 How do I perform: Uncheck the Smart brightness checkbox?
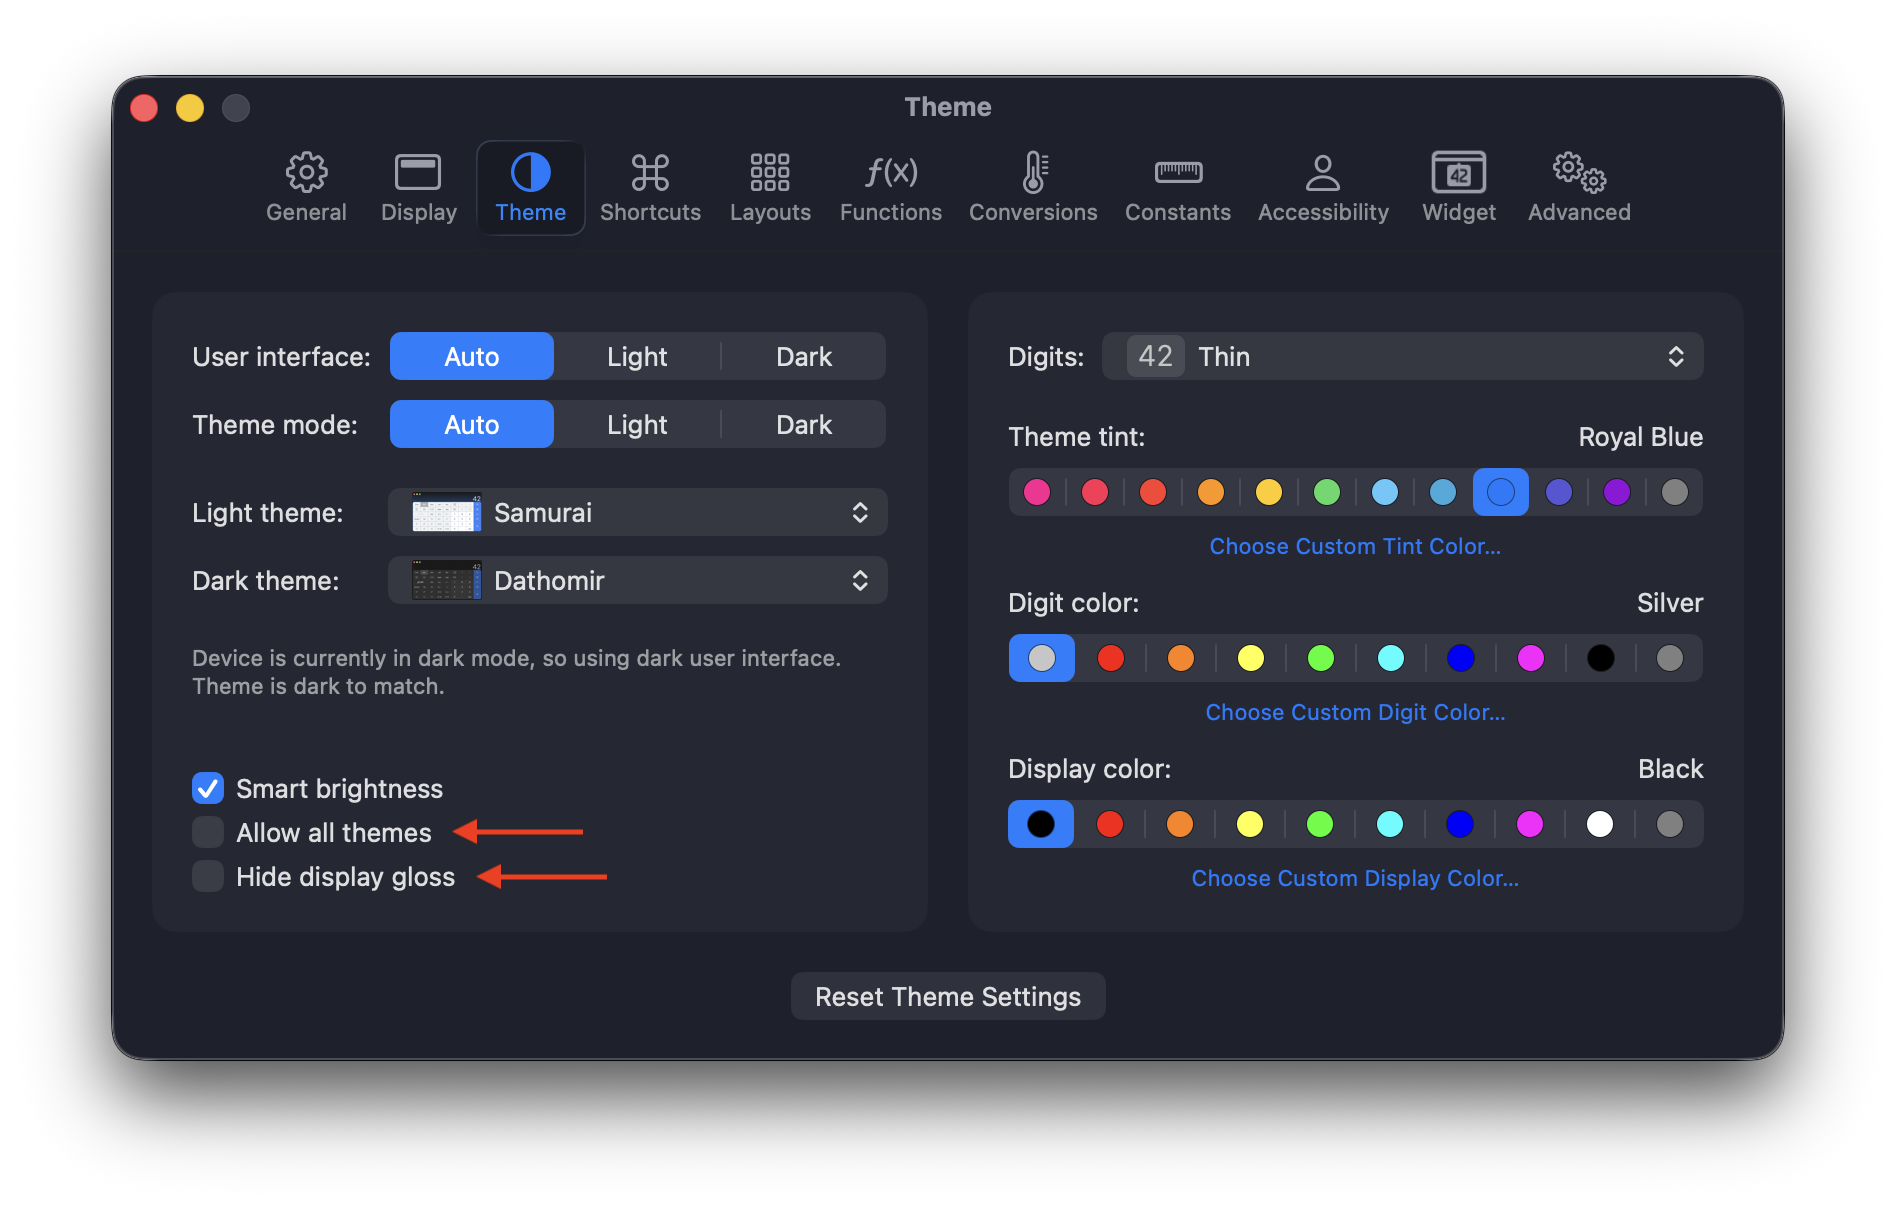tap(208, 788)
